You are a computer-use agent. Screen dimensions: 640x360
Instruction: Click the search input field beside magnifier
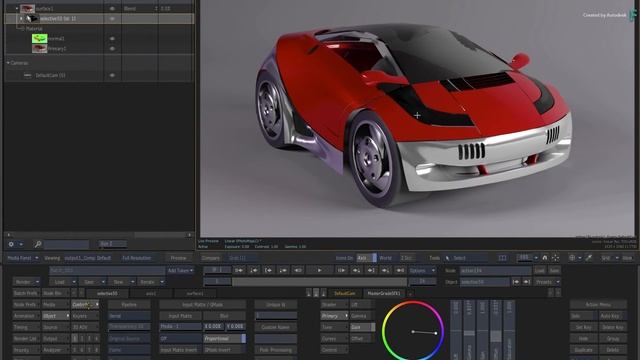coord(67,244)
